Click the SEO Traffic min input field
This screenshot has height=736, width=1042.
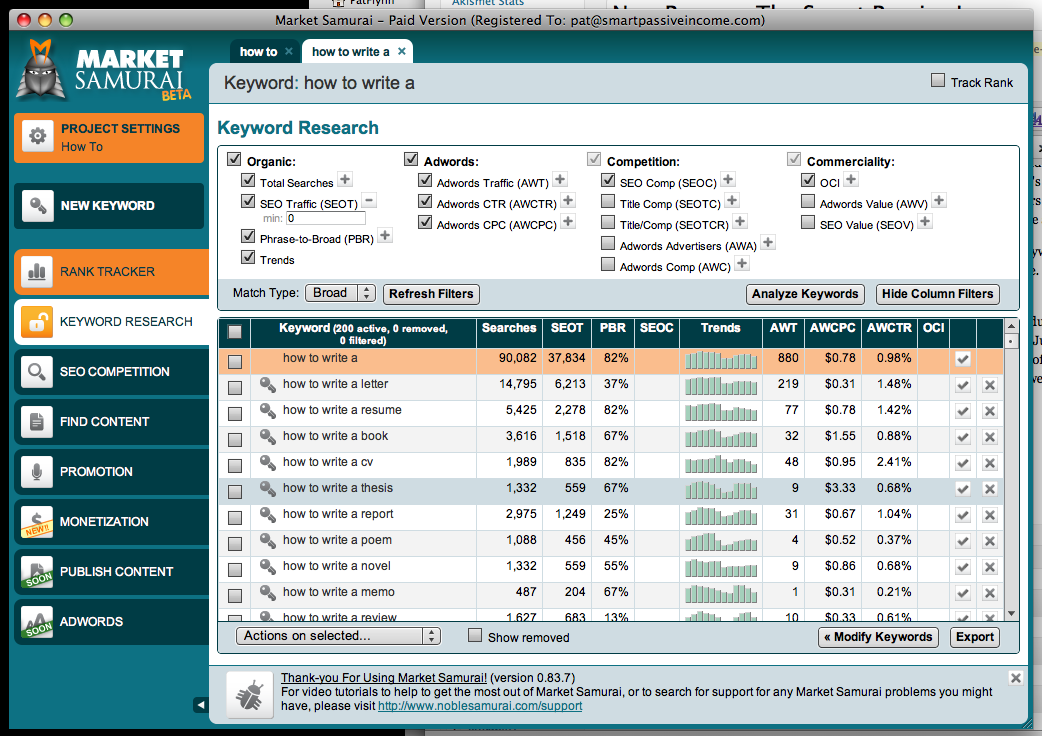[326, 219]
